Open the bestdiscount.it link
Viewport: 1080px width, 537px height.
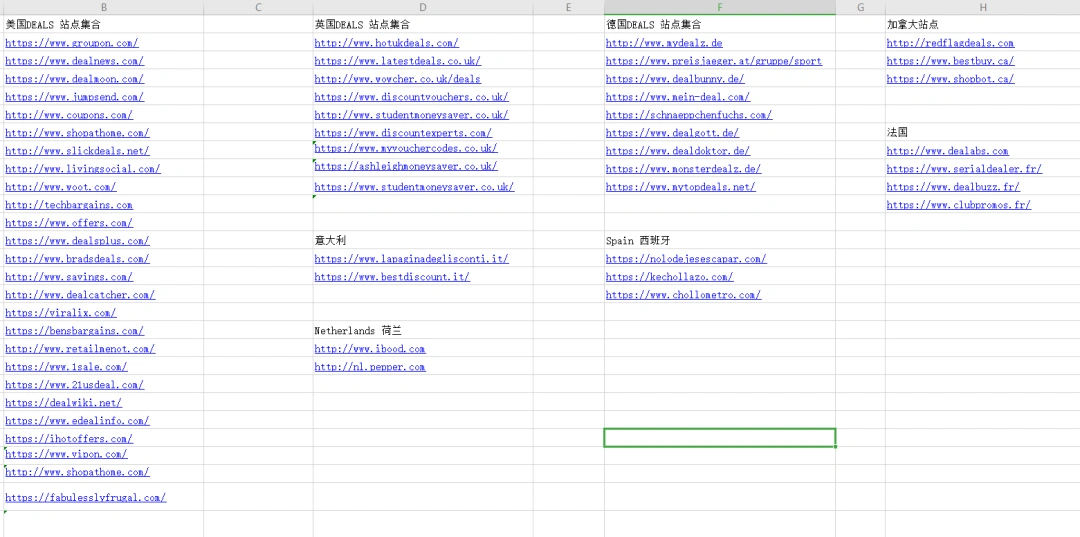pyautogui.click(x=392, y=277)
